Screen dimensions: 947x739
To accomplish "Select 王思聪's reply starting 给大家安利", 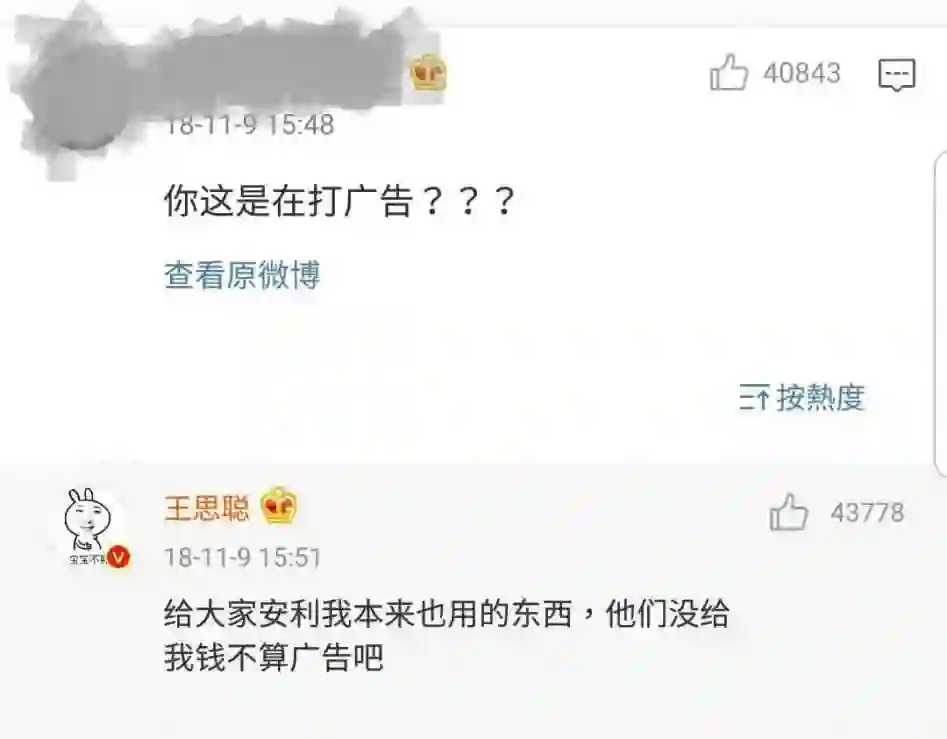I will click(447, 635).
